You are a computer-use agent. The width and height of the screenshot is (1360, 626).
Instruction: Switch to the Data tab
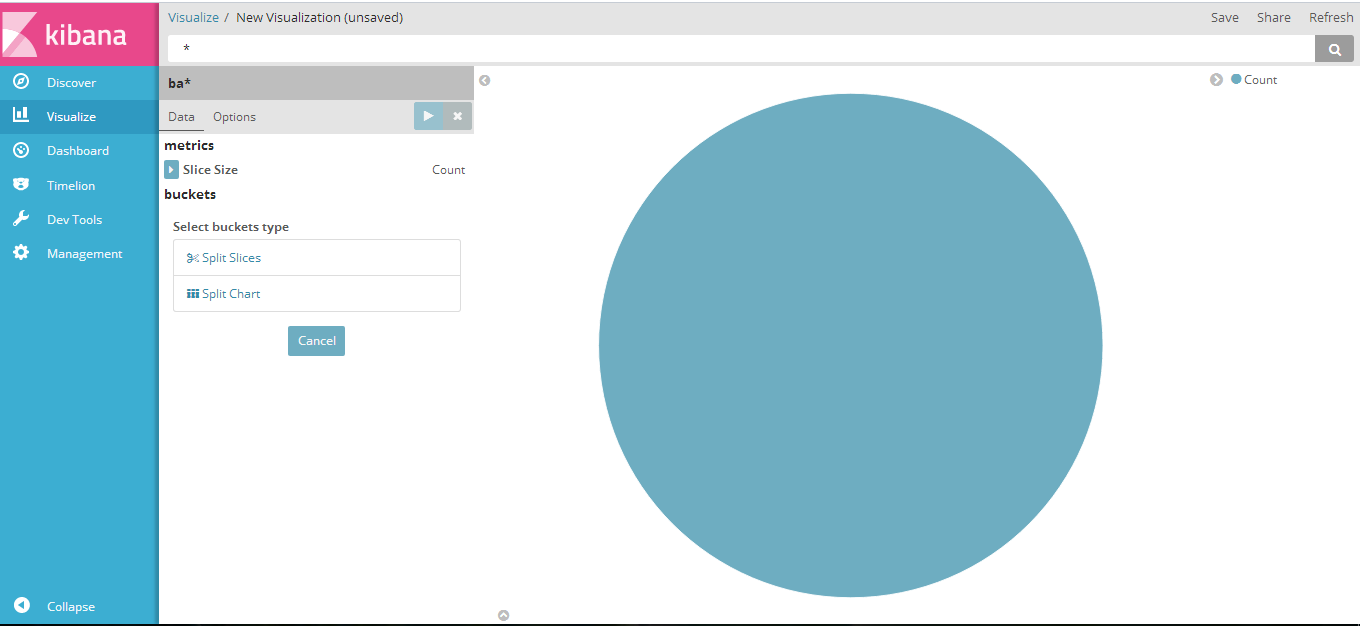[181, 117]
